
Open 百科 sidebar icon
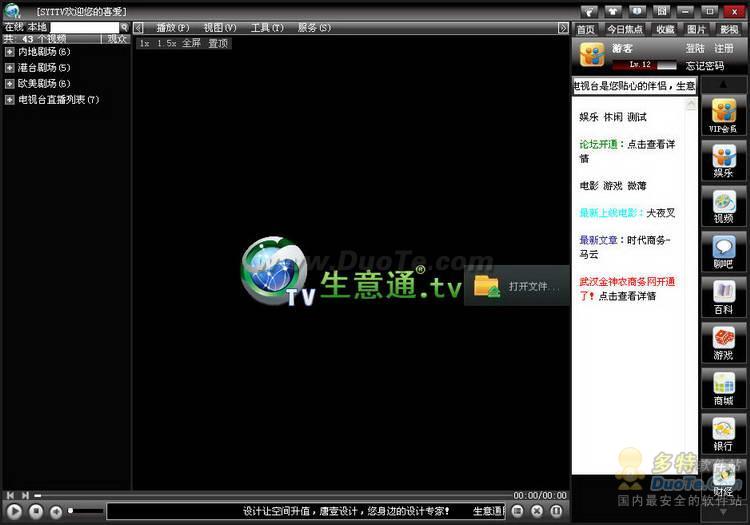click(723, 297)
